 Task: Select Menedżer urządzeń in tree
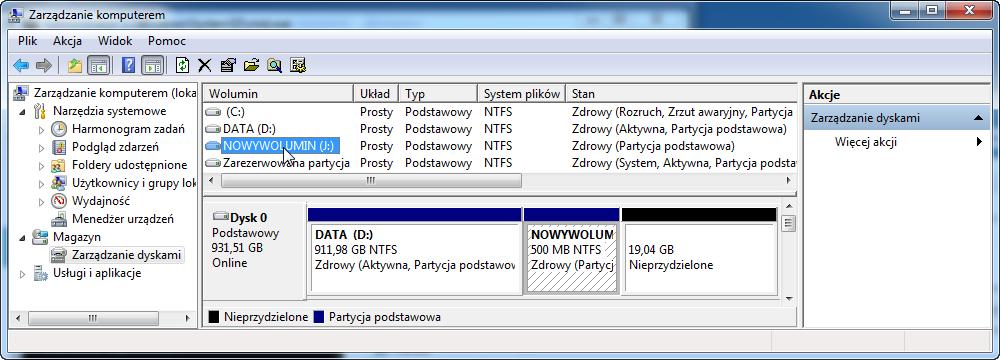pos(122,219)
